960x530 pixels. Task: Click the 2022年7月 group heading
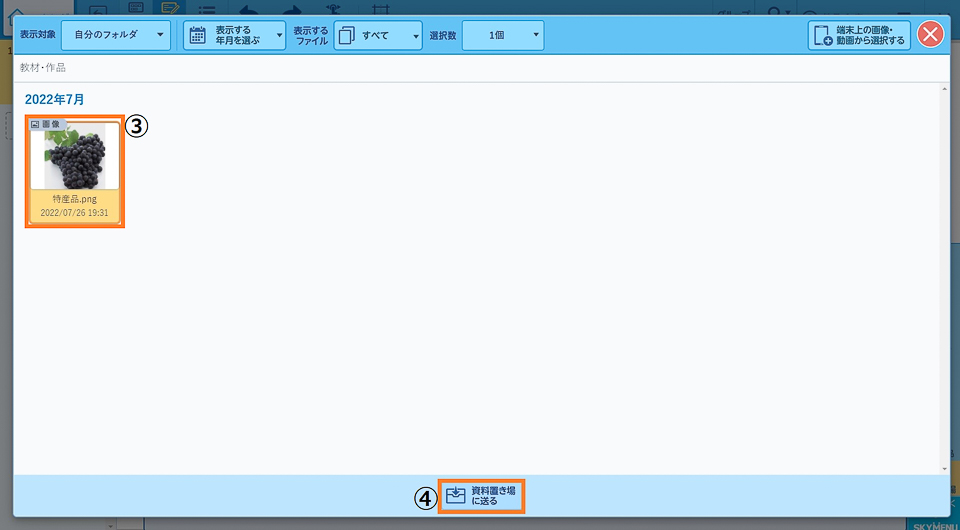pos(55,100)
